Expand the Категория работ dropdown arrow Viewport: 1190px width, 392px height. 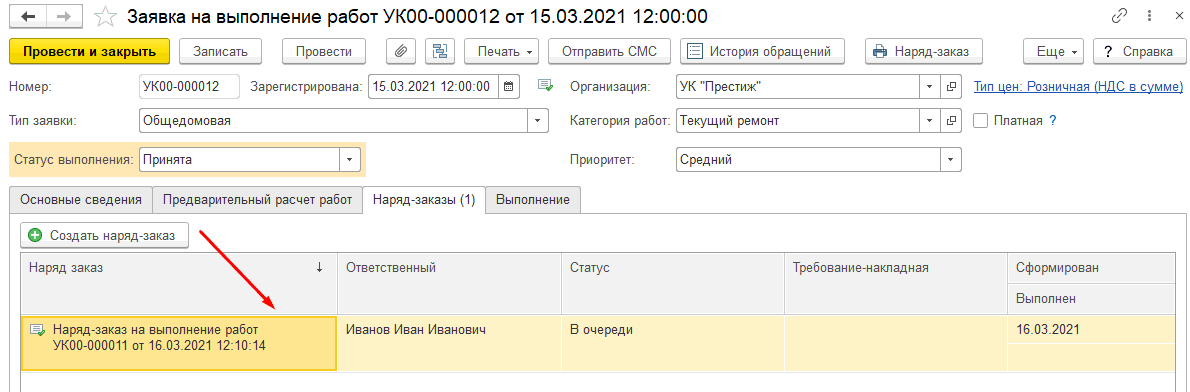coord(930,121)
